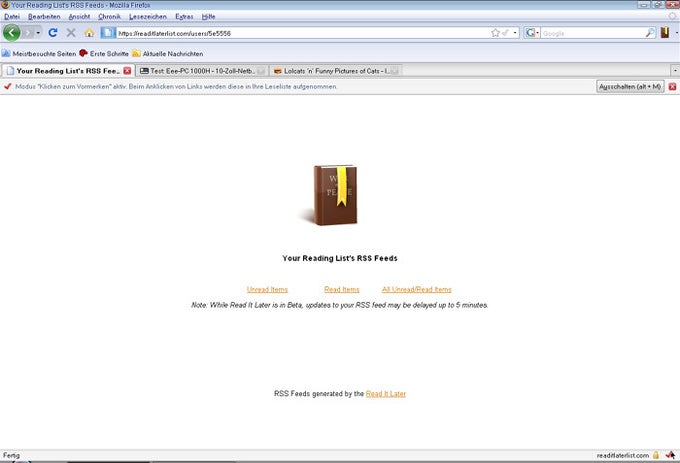Click the address bar URL field
Viewport: 680px width, 463px height.
tap(303, 33)
